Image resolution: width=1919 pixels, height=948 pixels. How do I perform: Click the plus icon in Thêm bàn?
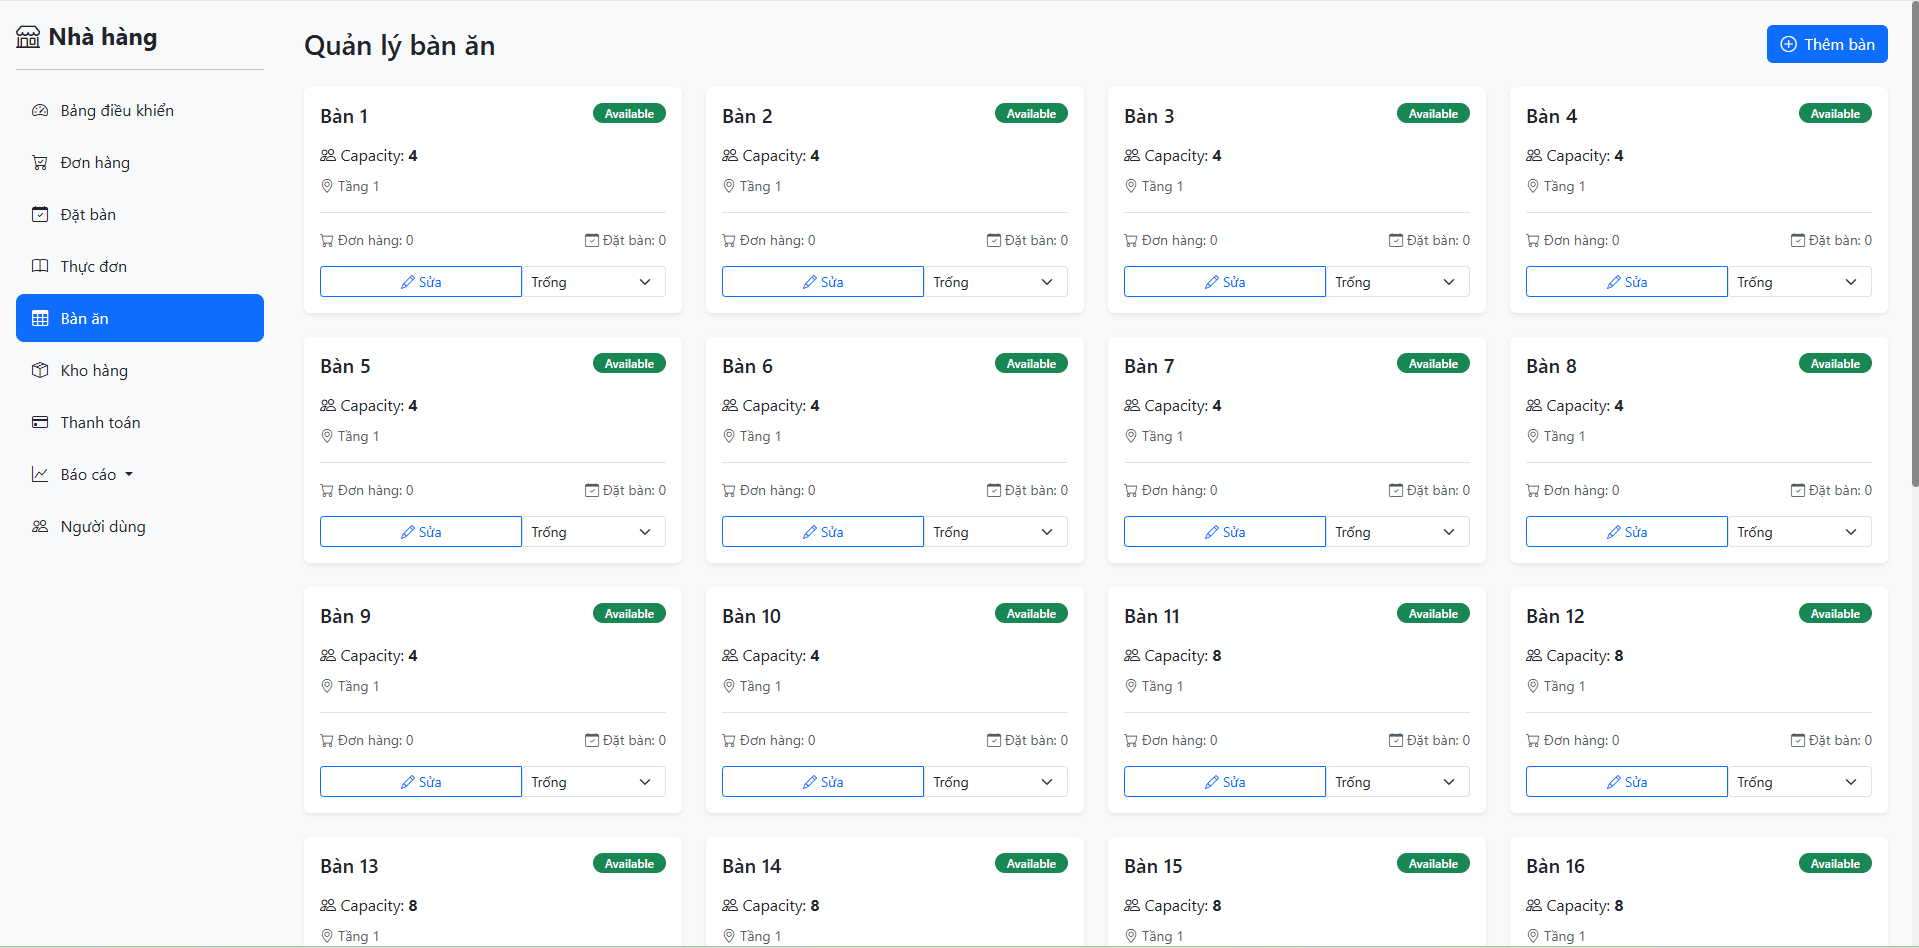[x=1789, y=44]
